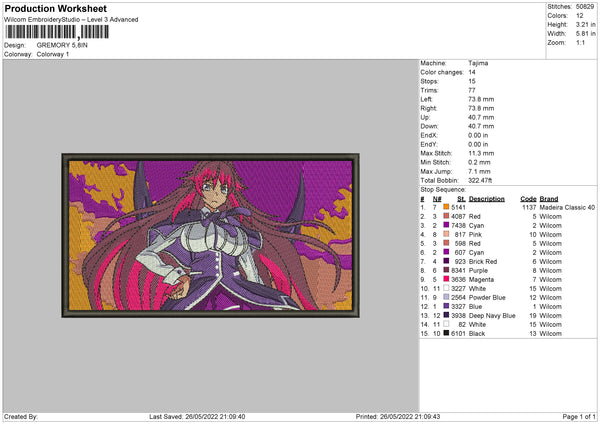The height and width of the screenshot is (424, 600).
Task: Click the Max Stitch value 11.3 mm
Action: coord(481,153)
